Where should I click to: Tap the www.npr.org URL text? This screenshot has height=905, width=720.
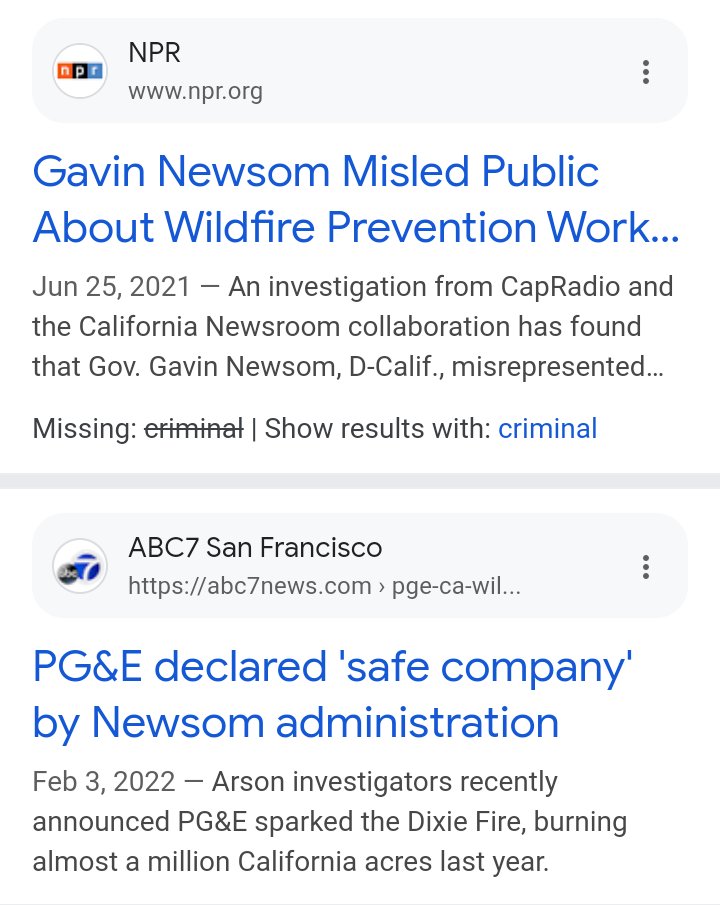point(195,92)
